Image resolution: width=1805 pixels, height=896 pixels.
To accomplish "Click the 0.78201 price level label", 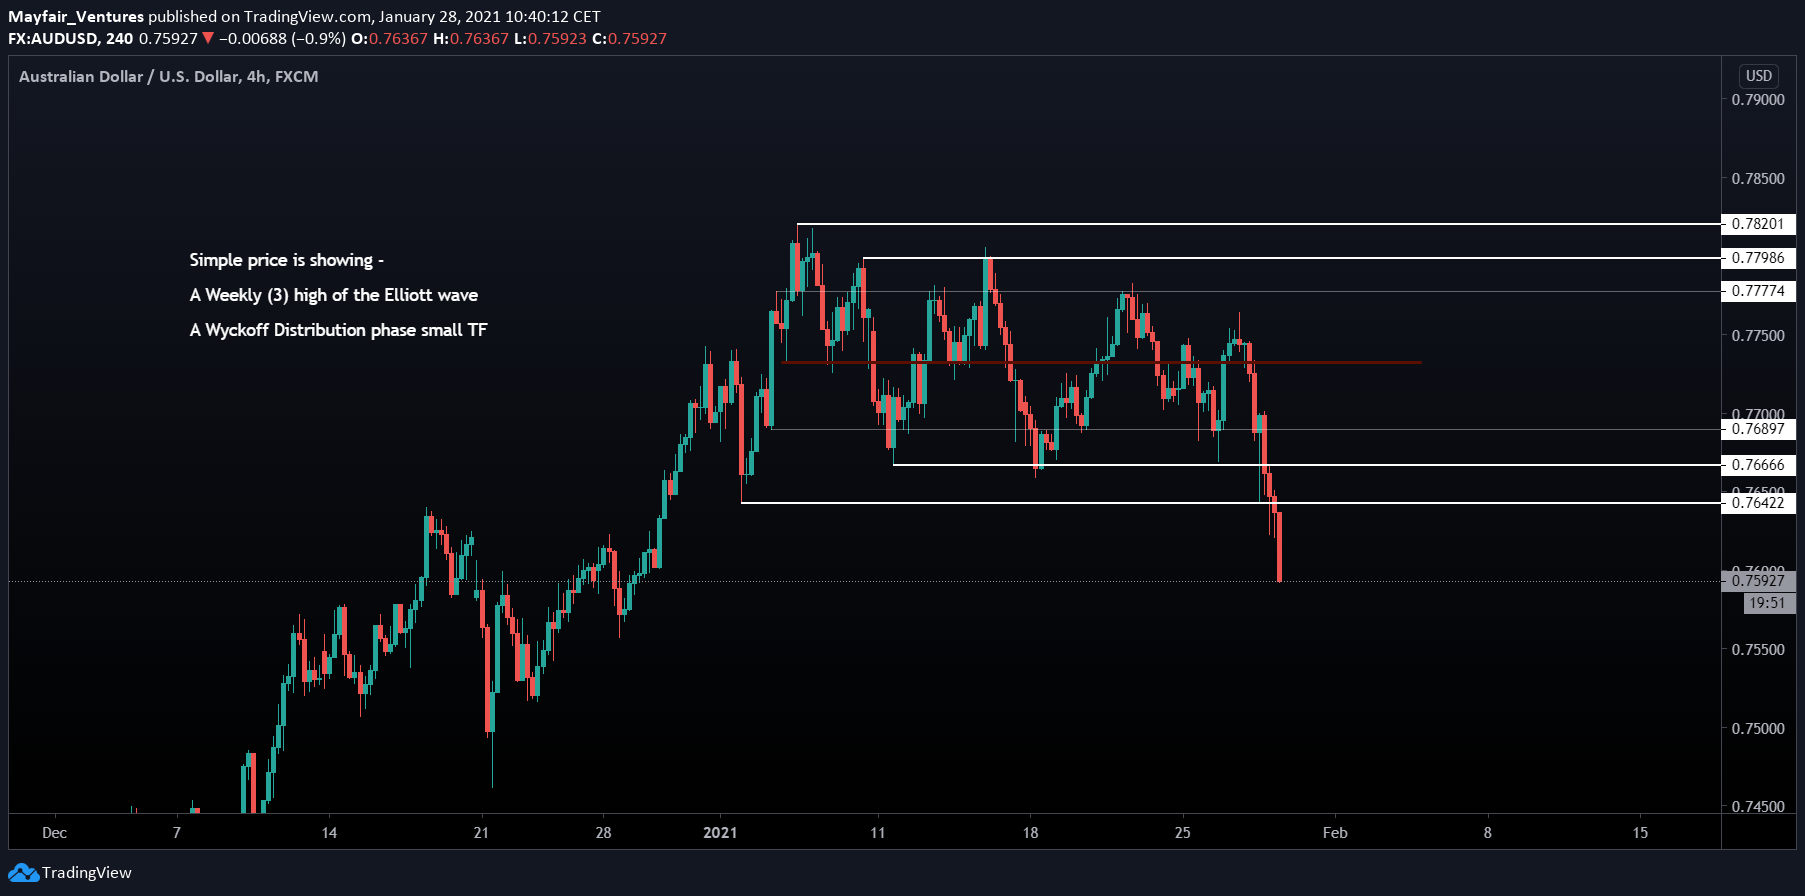I will click(1758, 224).
